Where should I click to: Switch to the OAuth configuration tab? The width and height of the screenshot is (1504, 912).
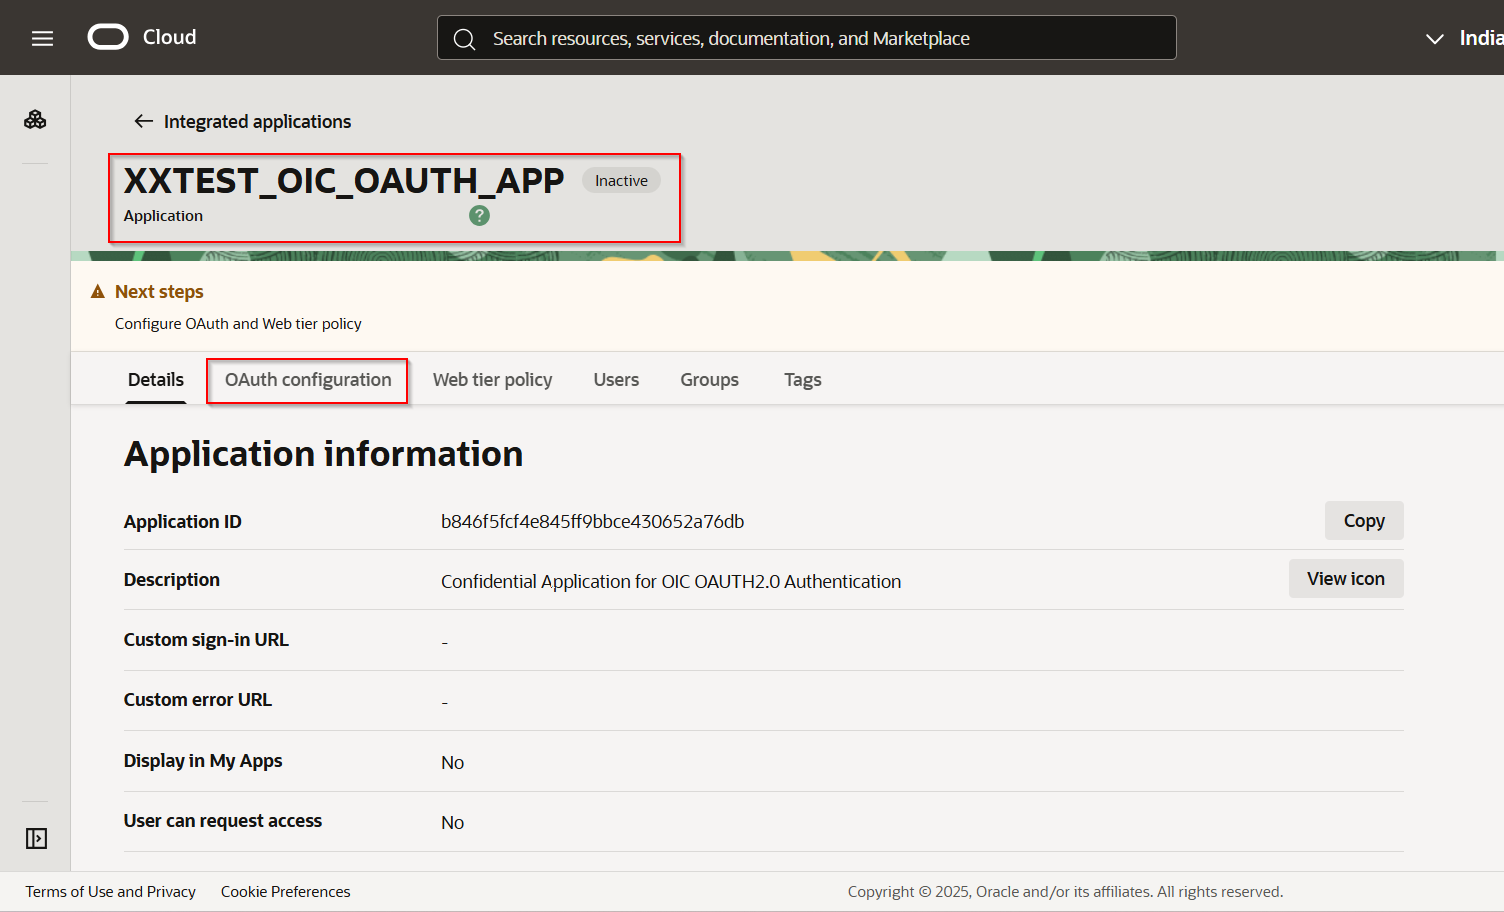[x=308, y=380]
